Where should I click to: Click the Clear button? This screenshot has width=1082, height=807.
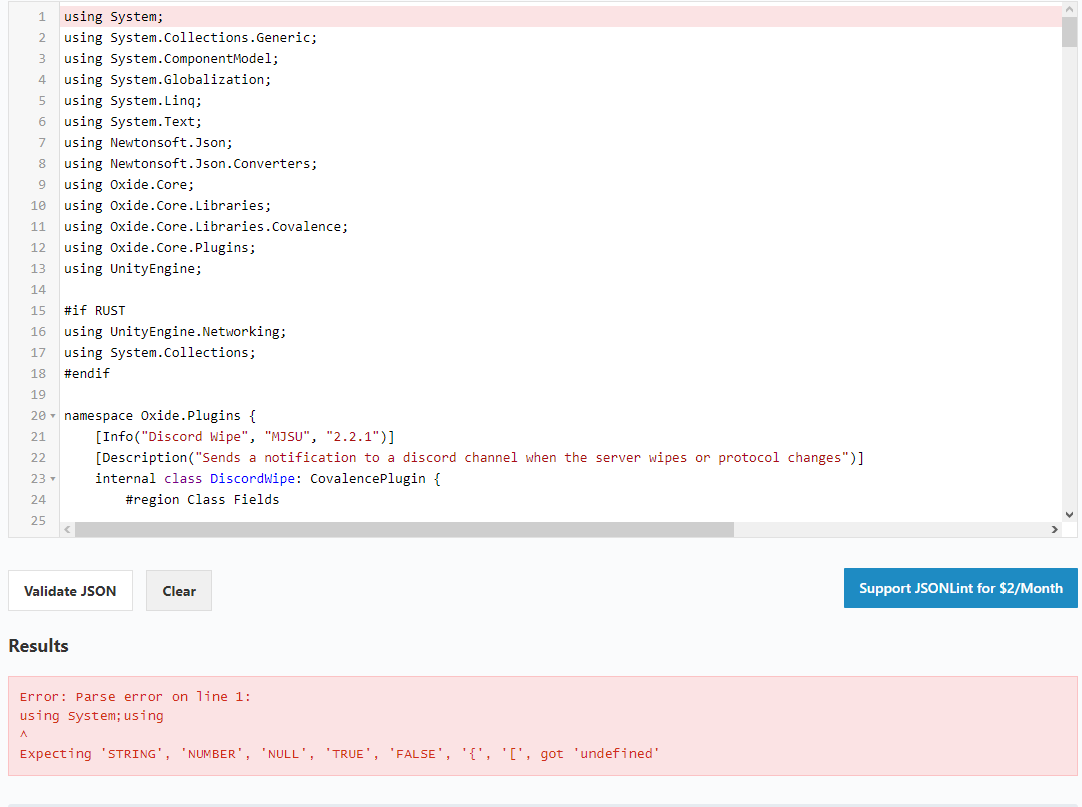(179, 591)
